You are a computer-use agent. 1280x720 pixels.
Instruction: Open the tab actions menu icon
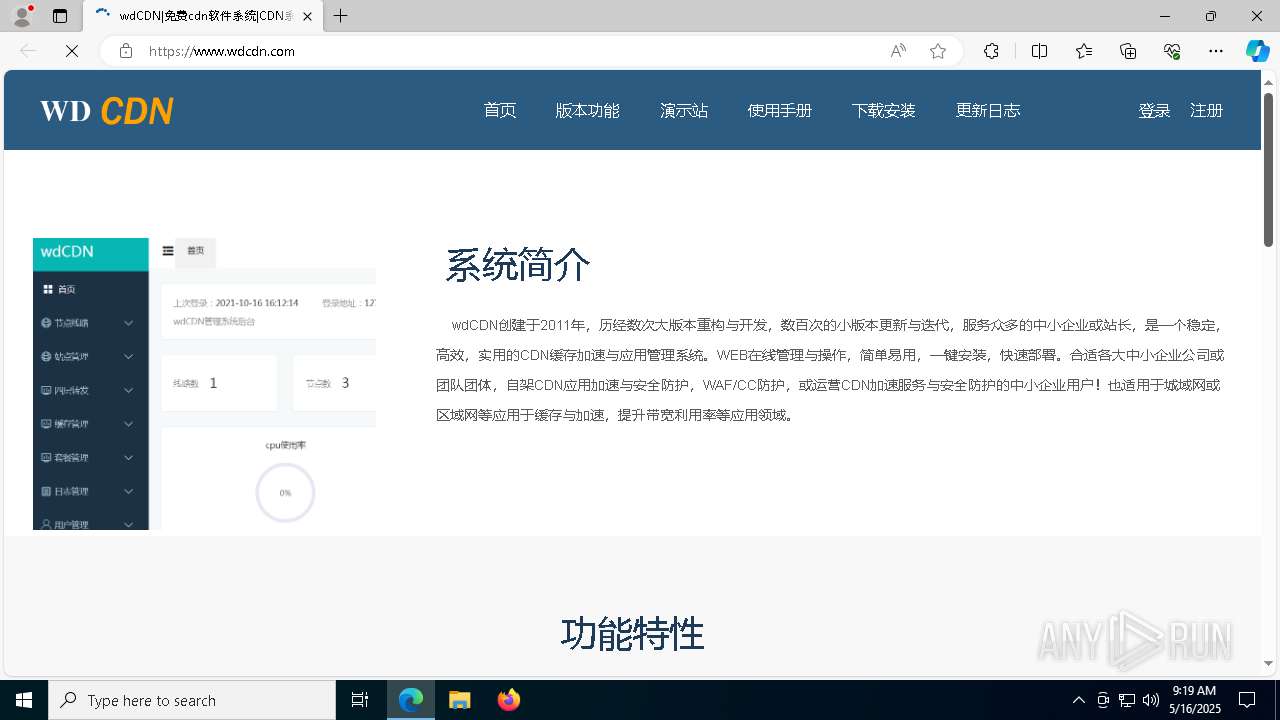60,16
